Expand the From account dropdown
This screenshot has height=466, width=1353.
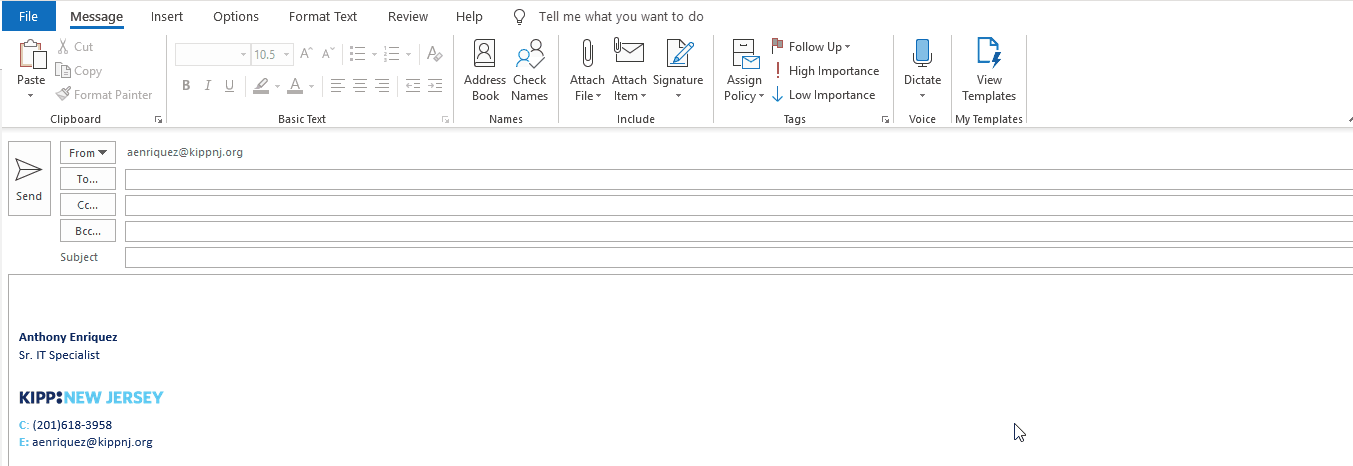(x=88, y=153)
